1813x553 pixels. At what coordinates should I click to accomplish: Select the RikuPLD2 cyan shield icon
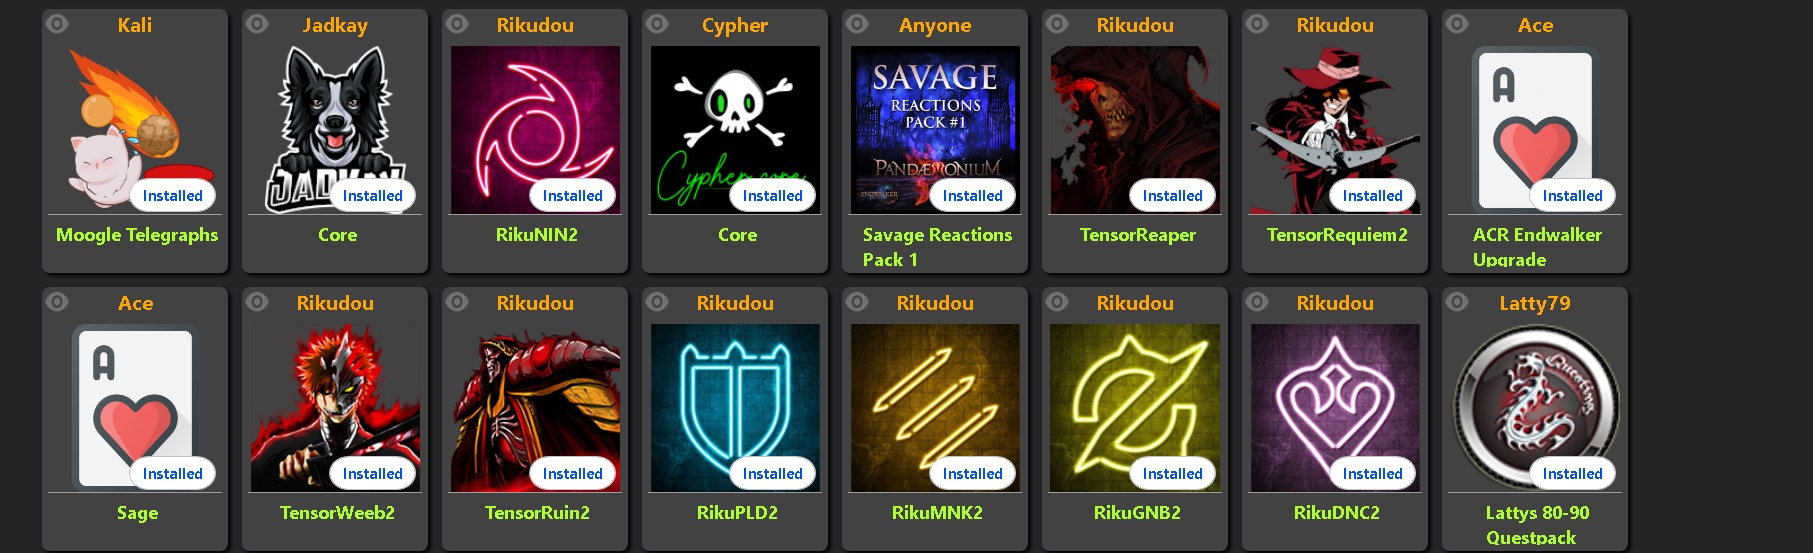(735, 408)
